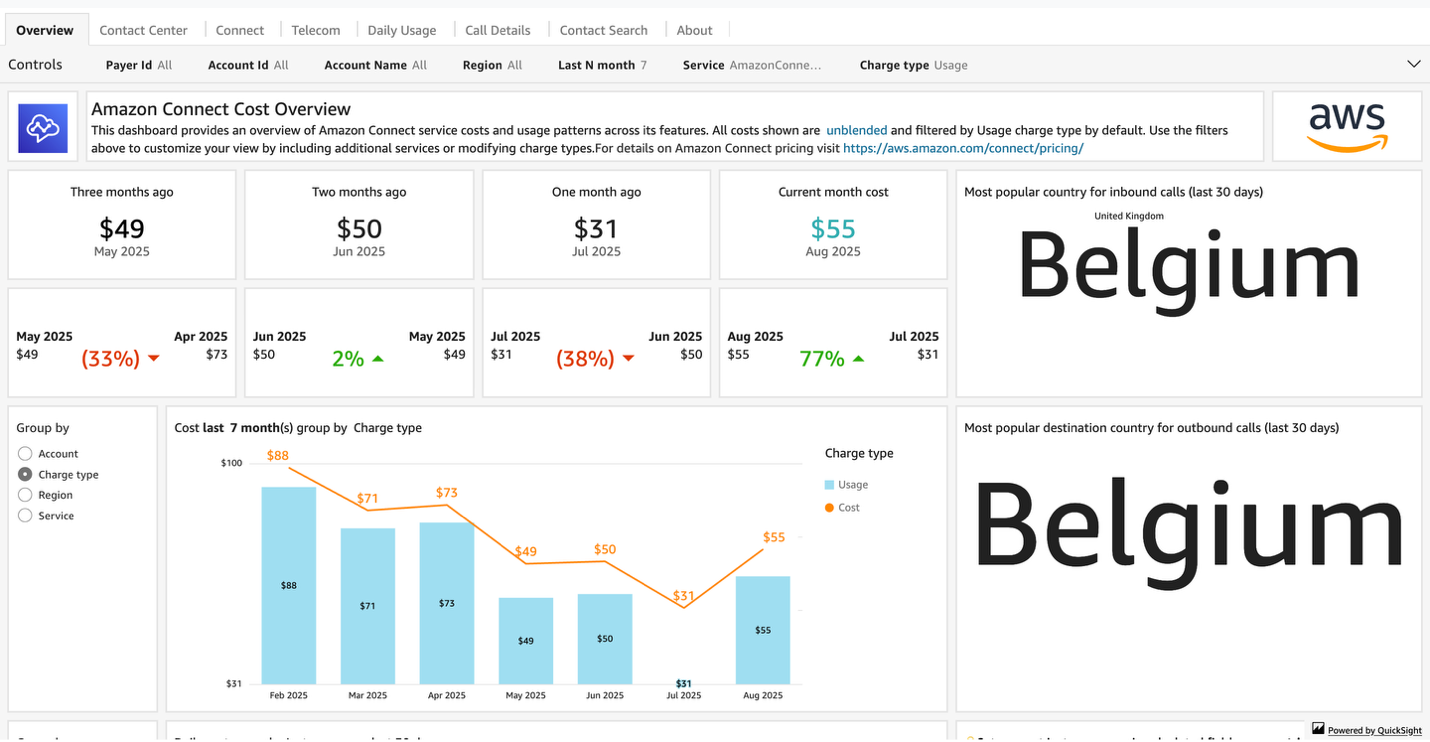Open the About tab
Viewport: 1430px width, 742px height.
(694, 30)
